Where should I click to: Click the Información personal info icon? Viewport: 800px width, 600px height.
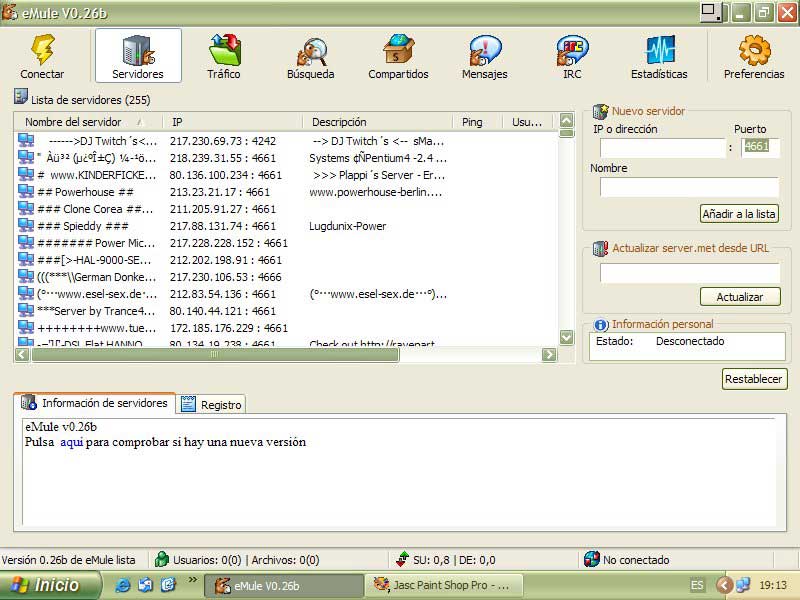click(601, 324)
